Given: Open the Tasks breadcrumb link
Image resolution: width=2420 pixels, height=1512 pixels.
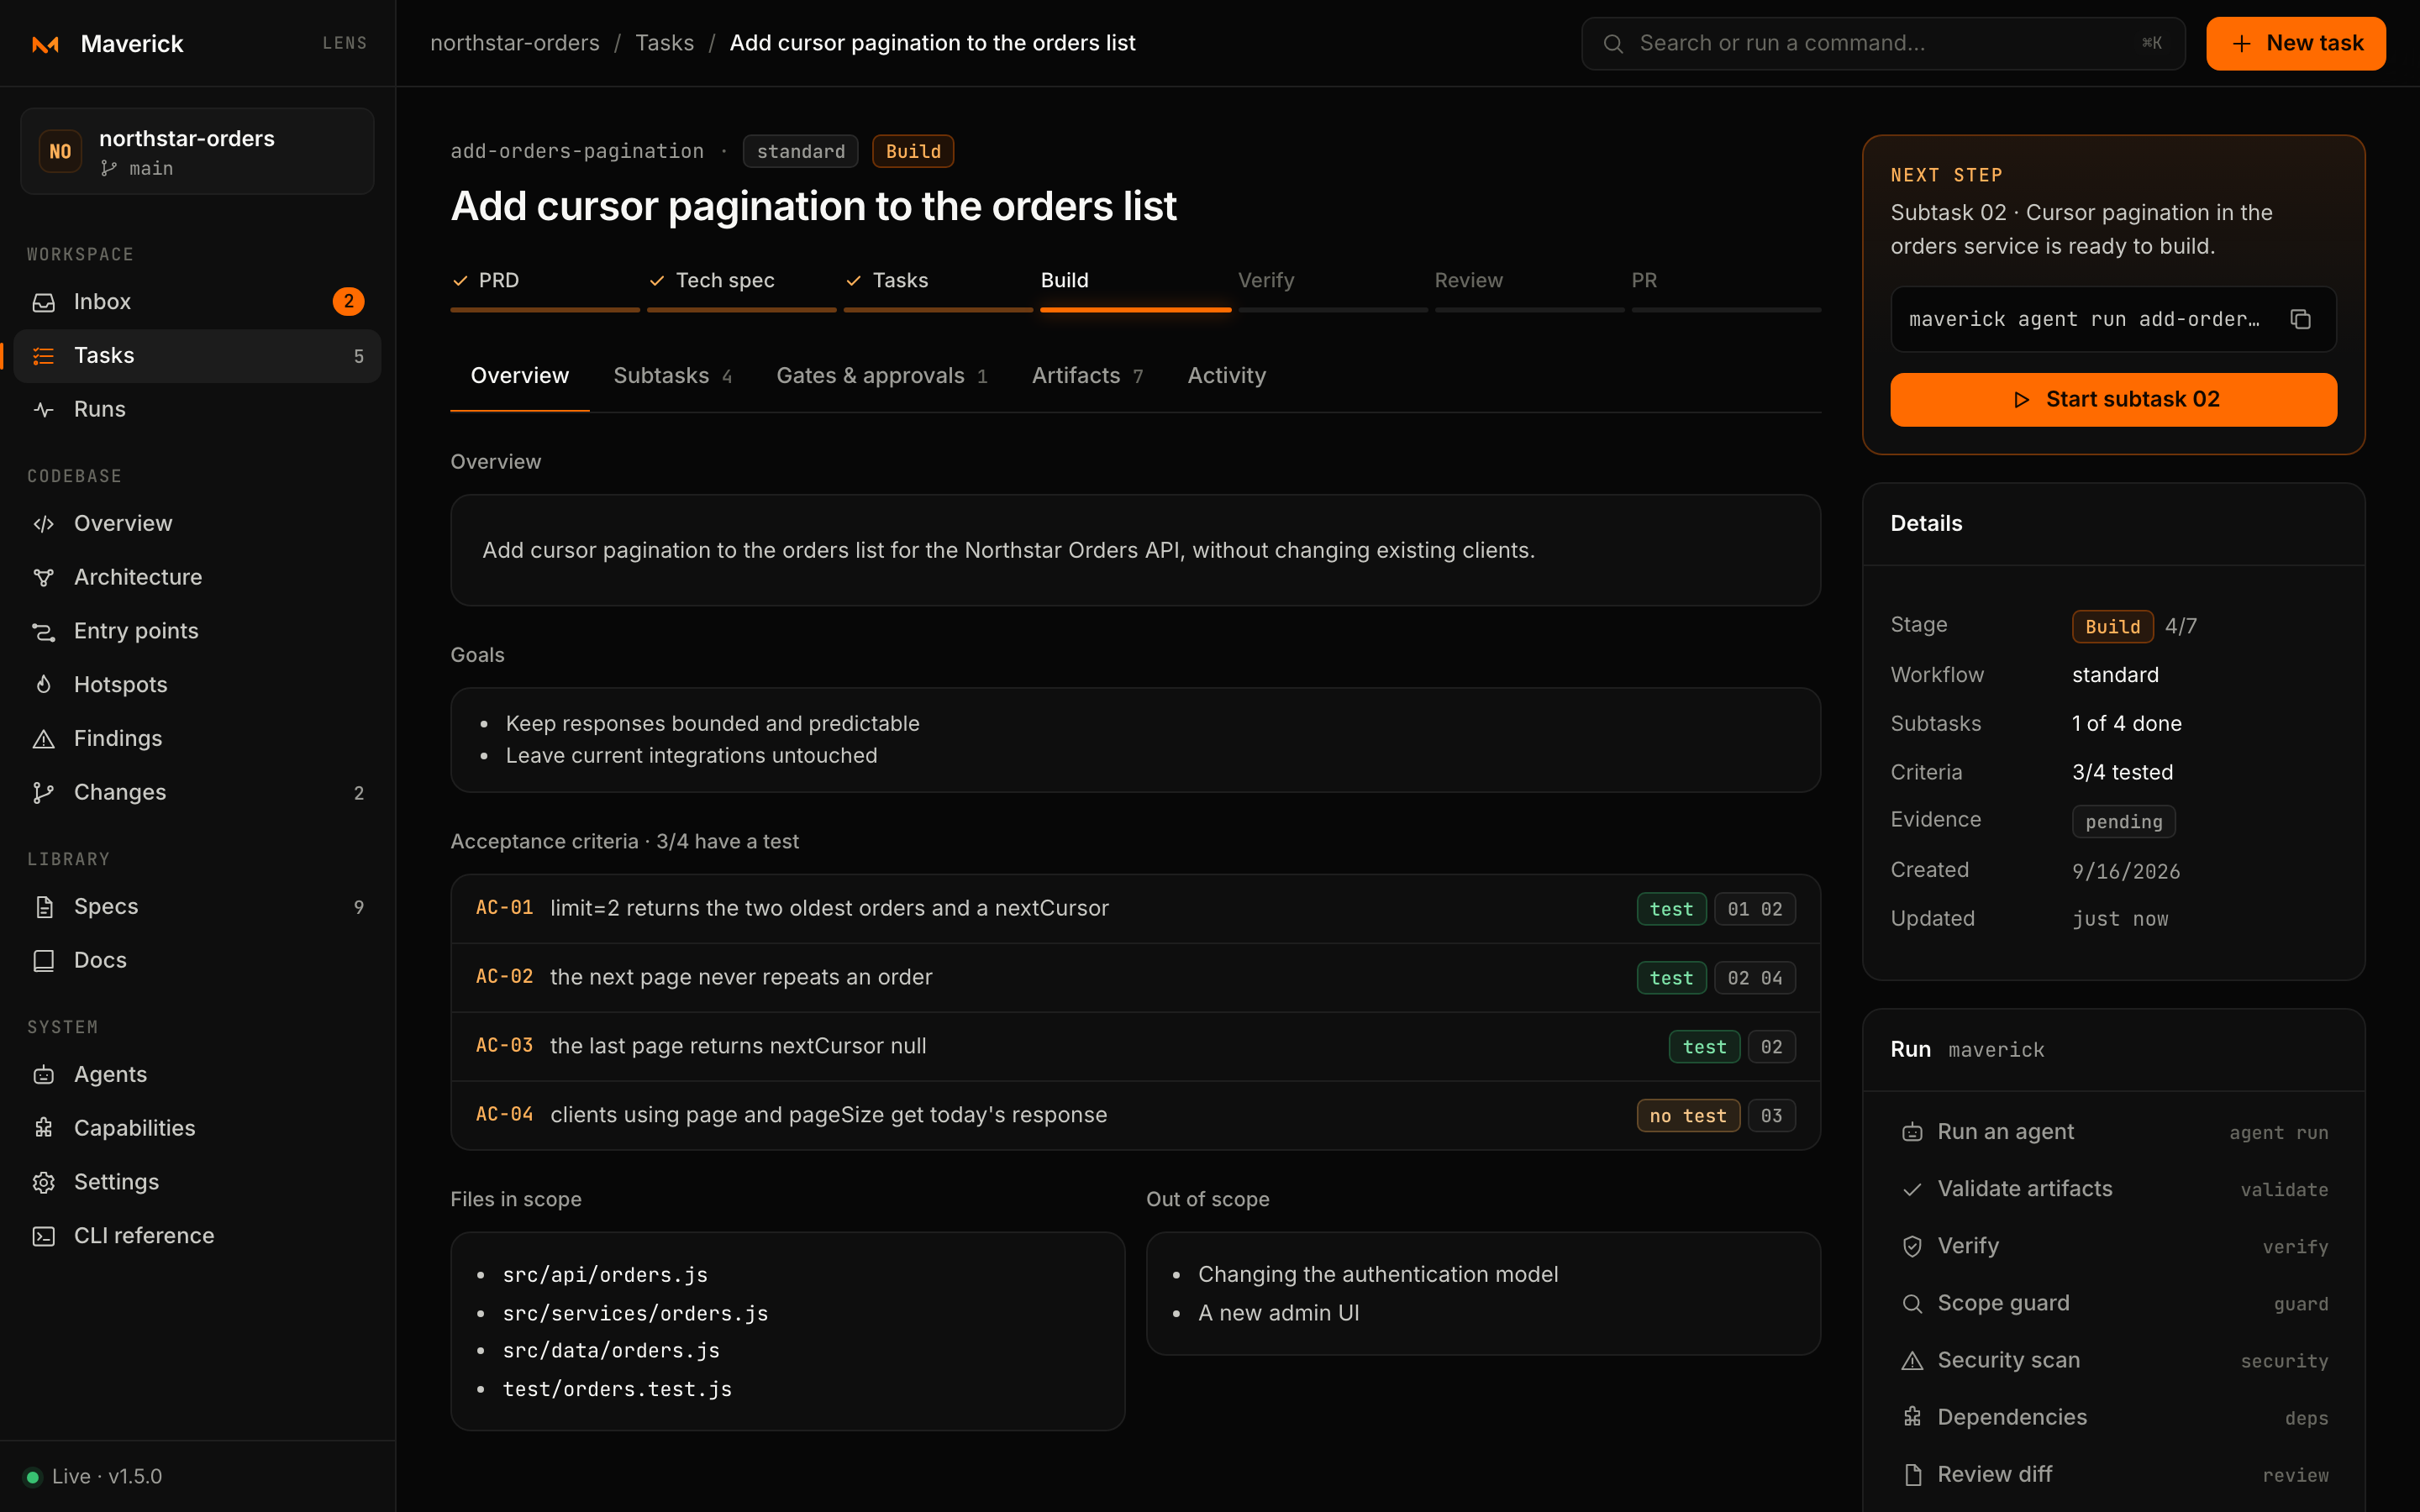Looking at the screenshot, I should pyautogui.click(x=665, y=43).
